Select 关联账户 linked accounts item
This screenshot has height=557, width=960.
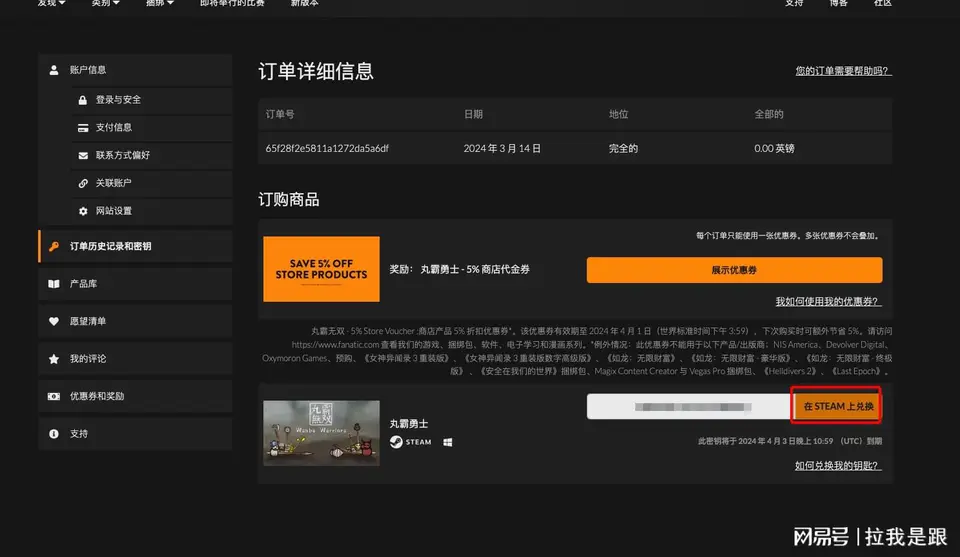pyautogui.click(x=151, y=183)
